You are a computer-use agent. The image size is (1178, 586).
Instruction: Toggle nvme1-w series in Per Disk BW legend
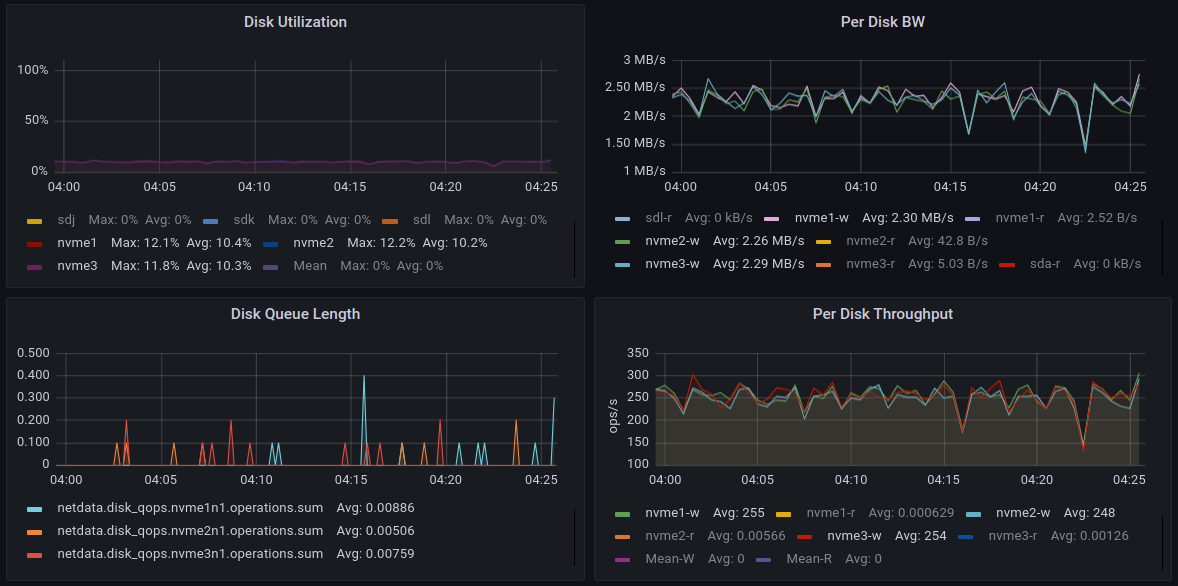pyautogui.click(x=823, y=217)
